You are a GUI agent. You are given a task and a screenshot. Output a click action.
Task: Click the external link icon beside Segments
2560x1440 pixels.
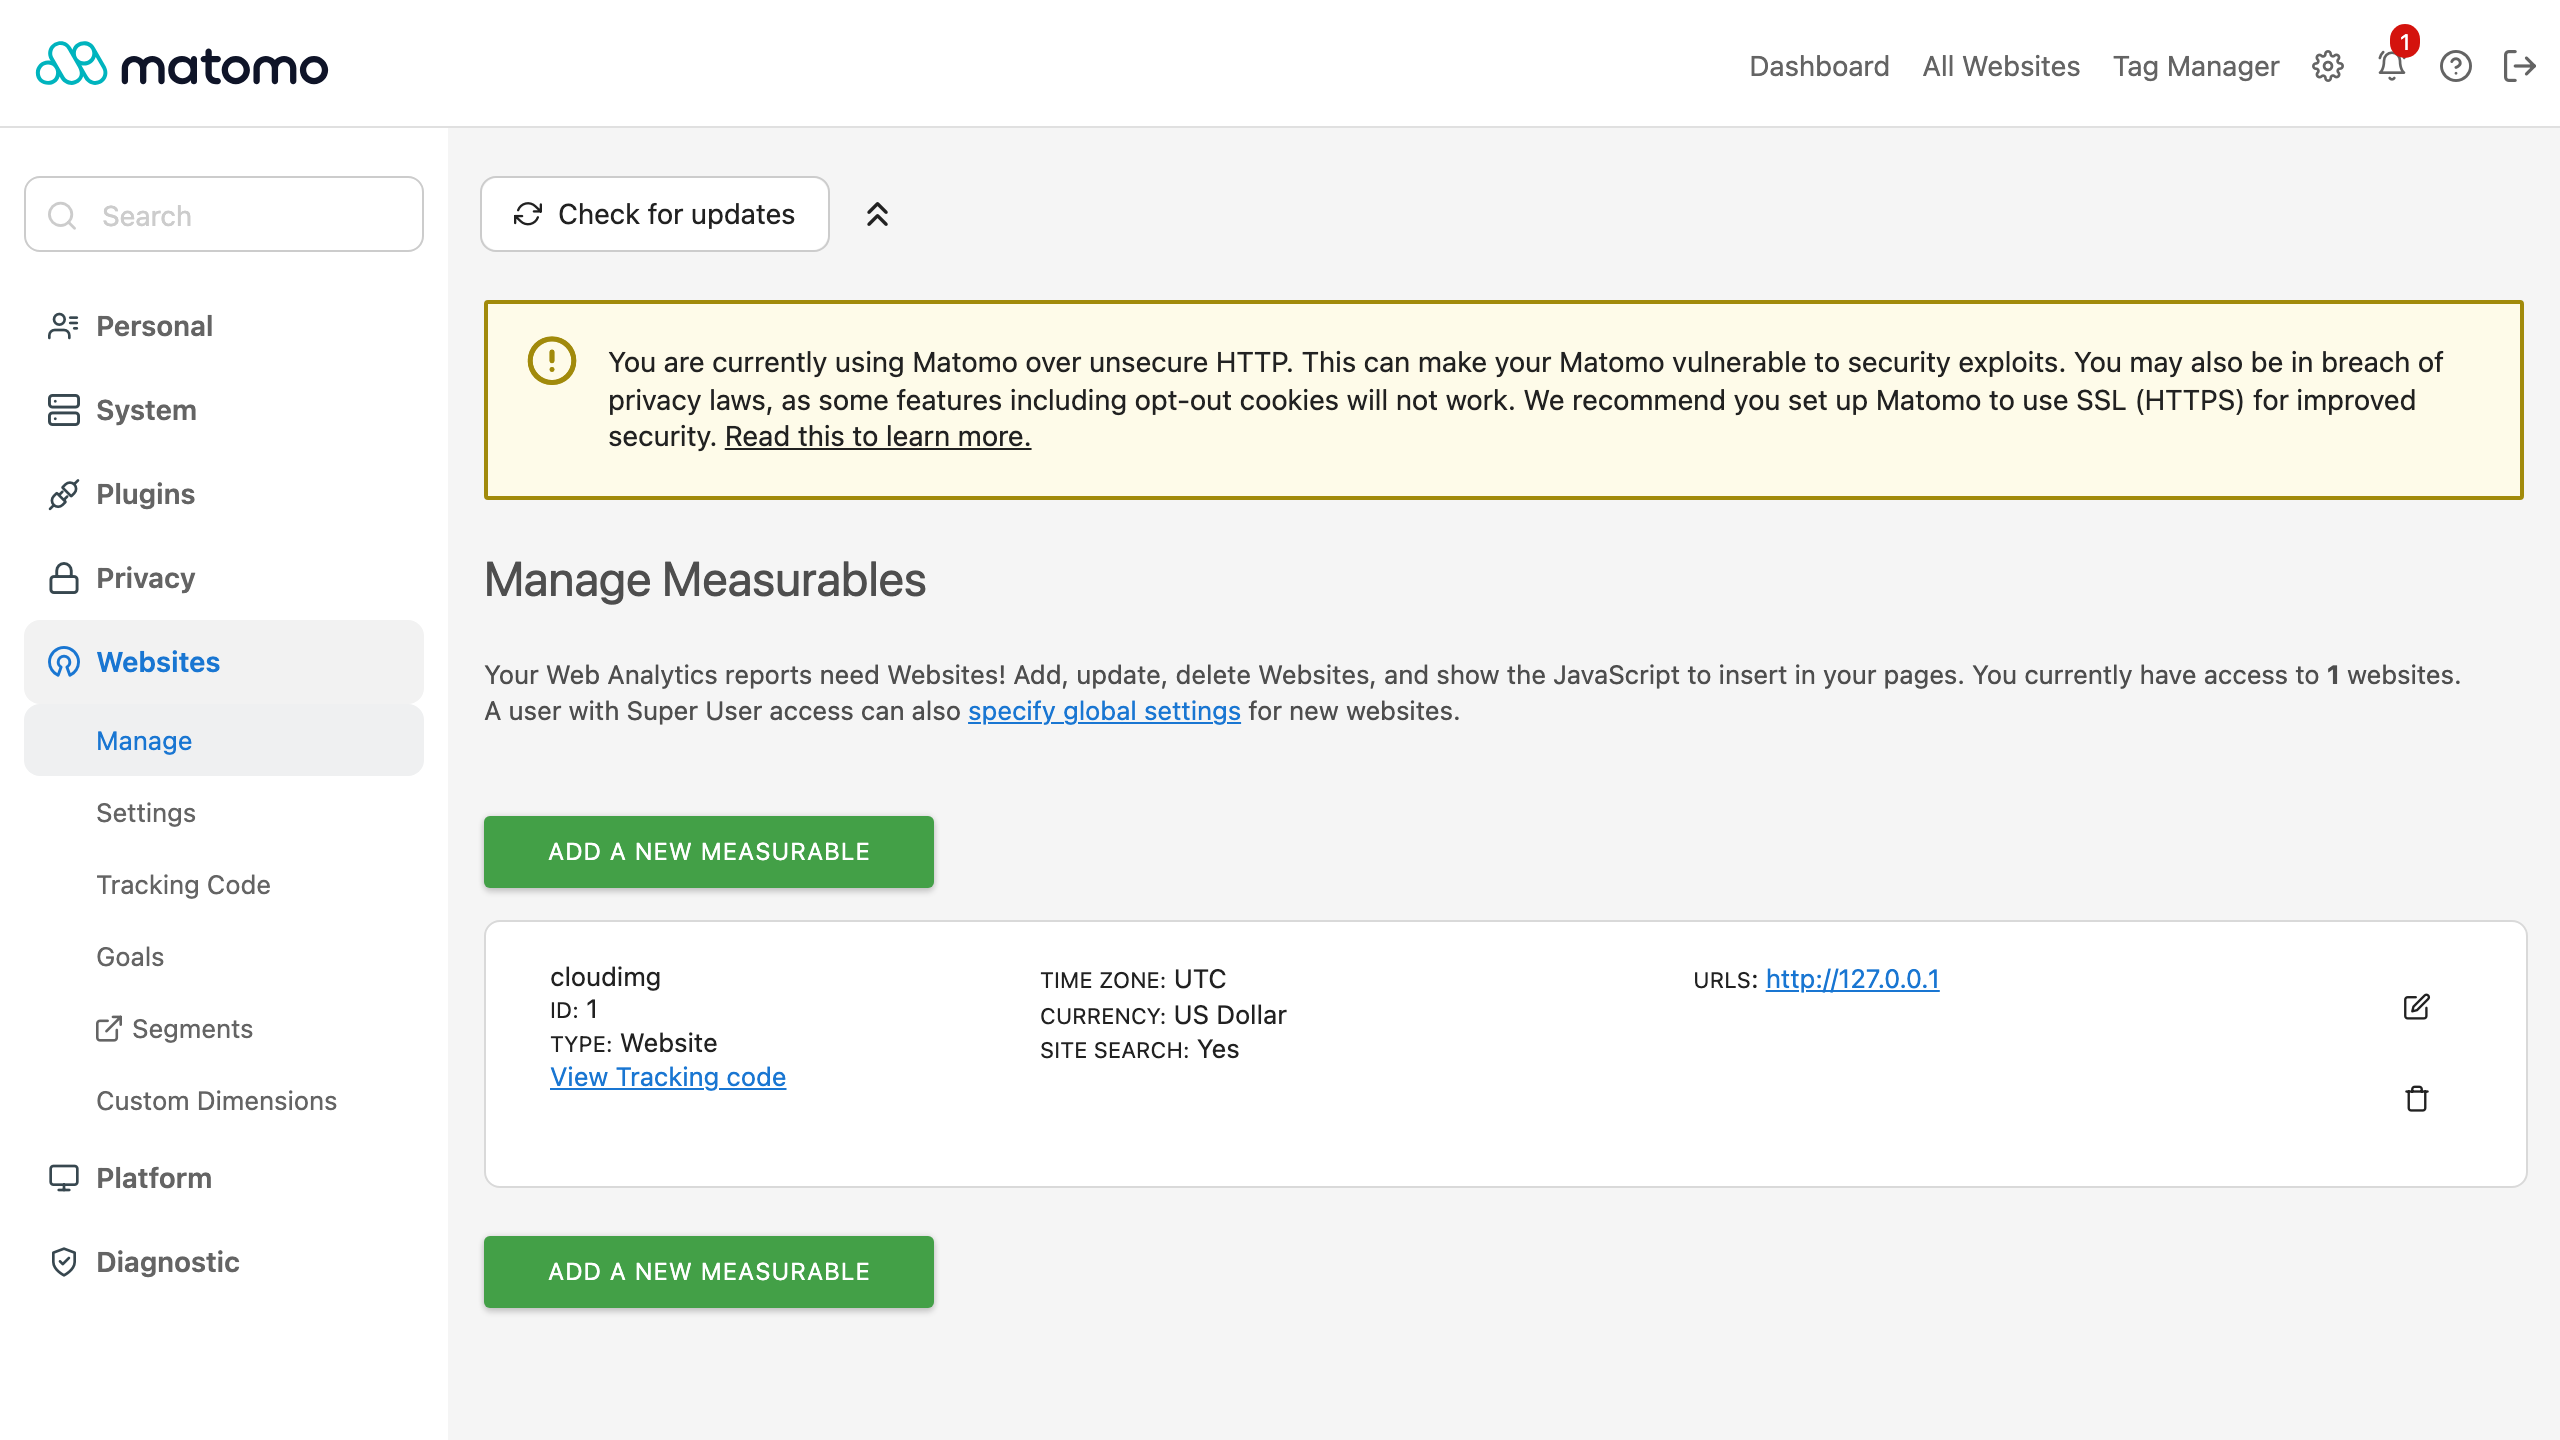point(108,1029)
